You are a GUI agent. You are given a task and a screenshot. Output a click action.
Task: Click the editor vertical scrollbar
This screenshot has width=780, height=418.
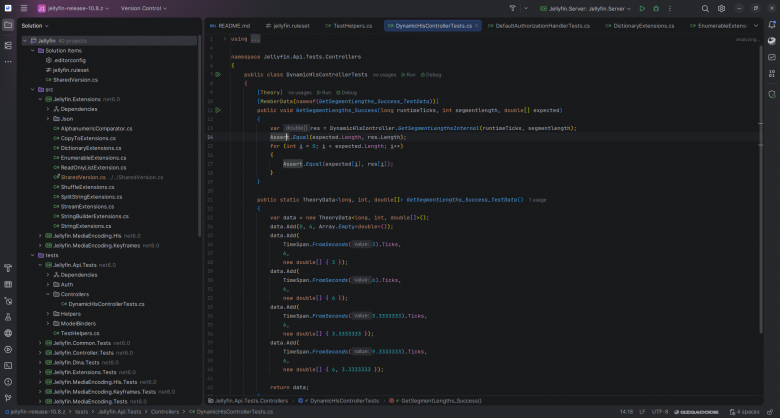coord(761,189)
